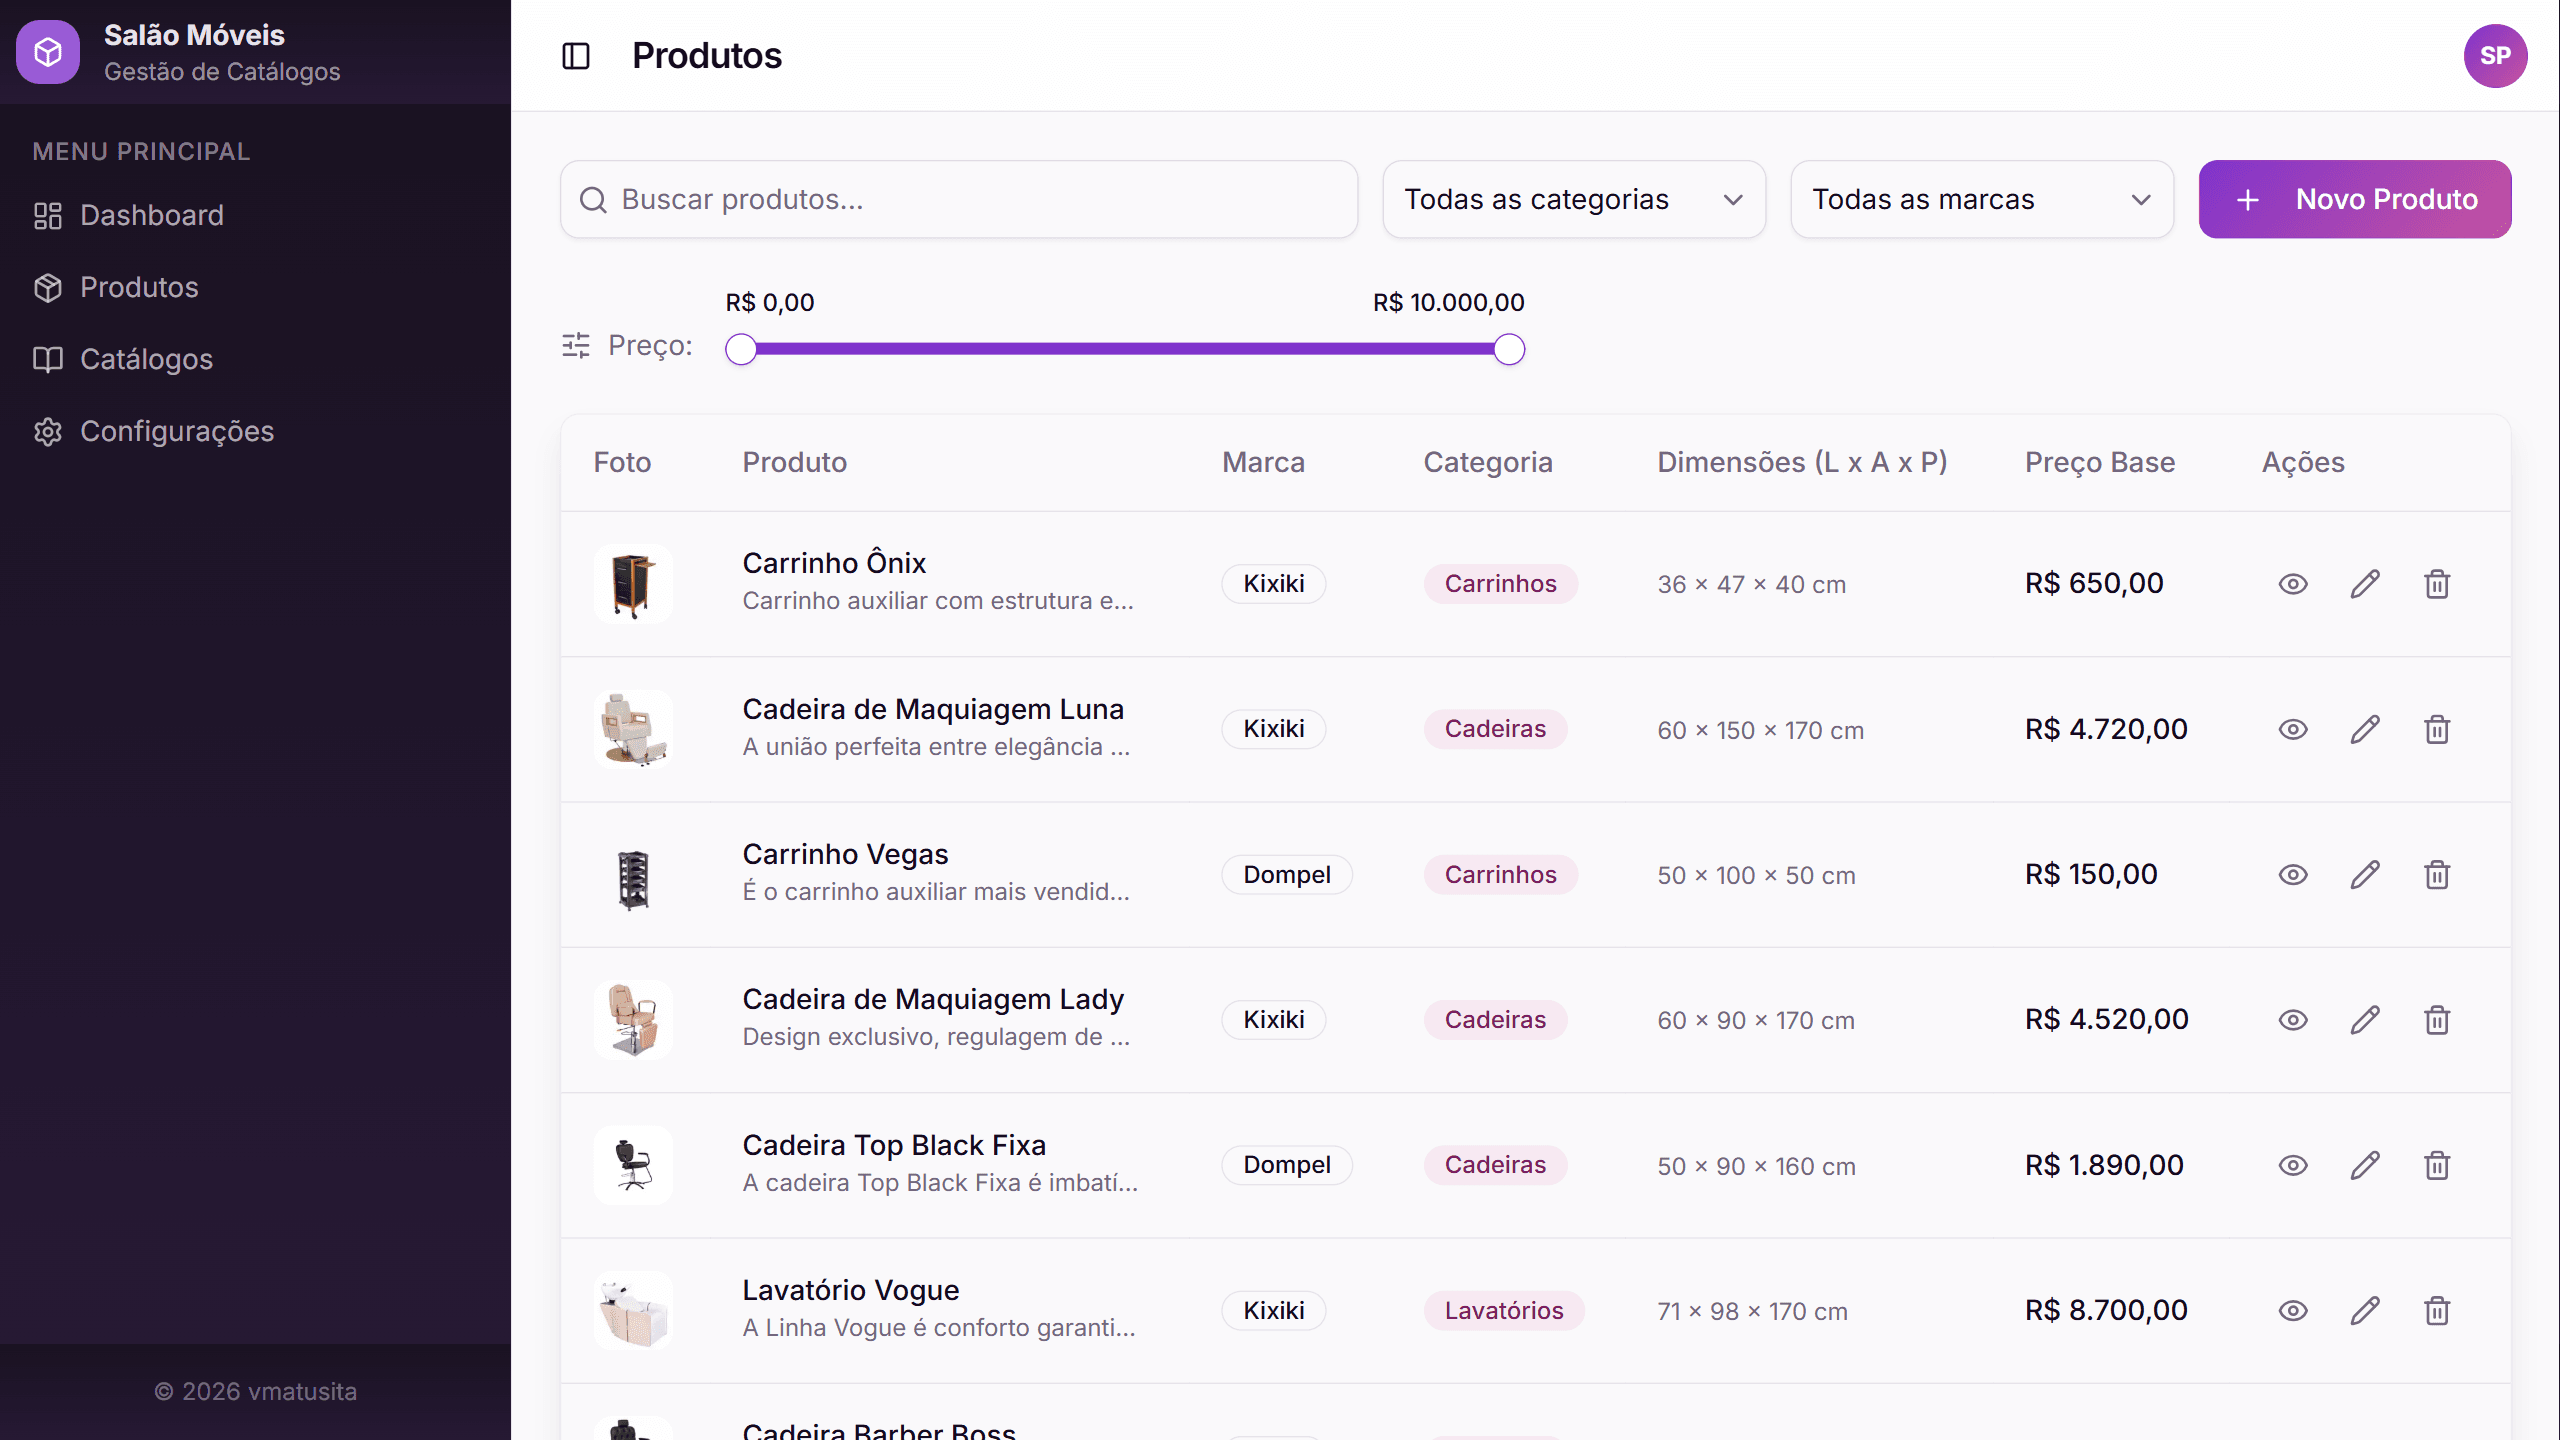Image resolution: width=2560 pixels, height=1440 pixels.
Task: Click the middle of the price track
Action: [x=1125, y=349]
